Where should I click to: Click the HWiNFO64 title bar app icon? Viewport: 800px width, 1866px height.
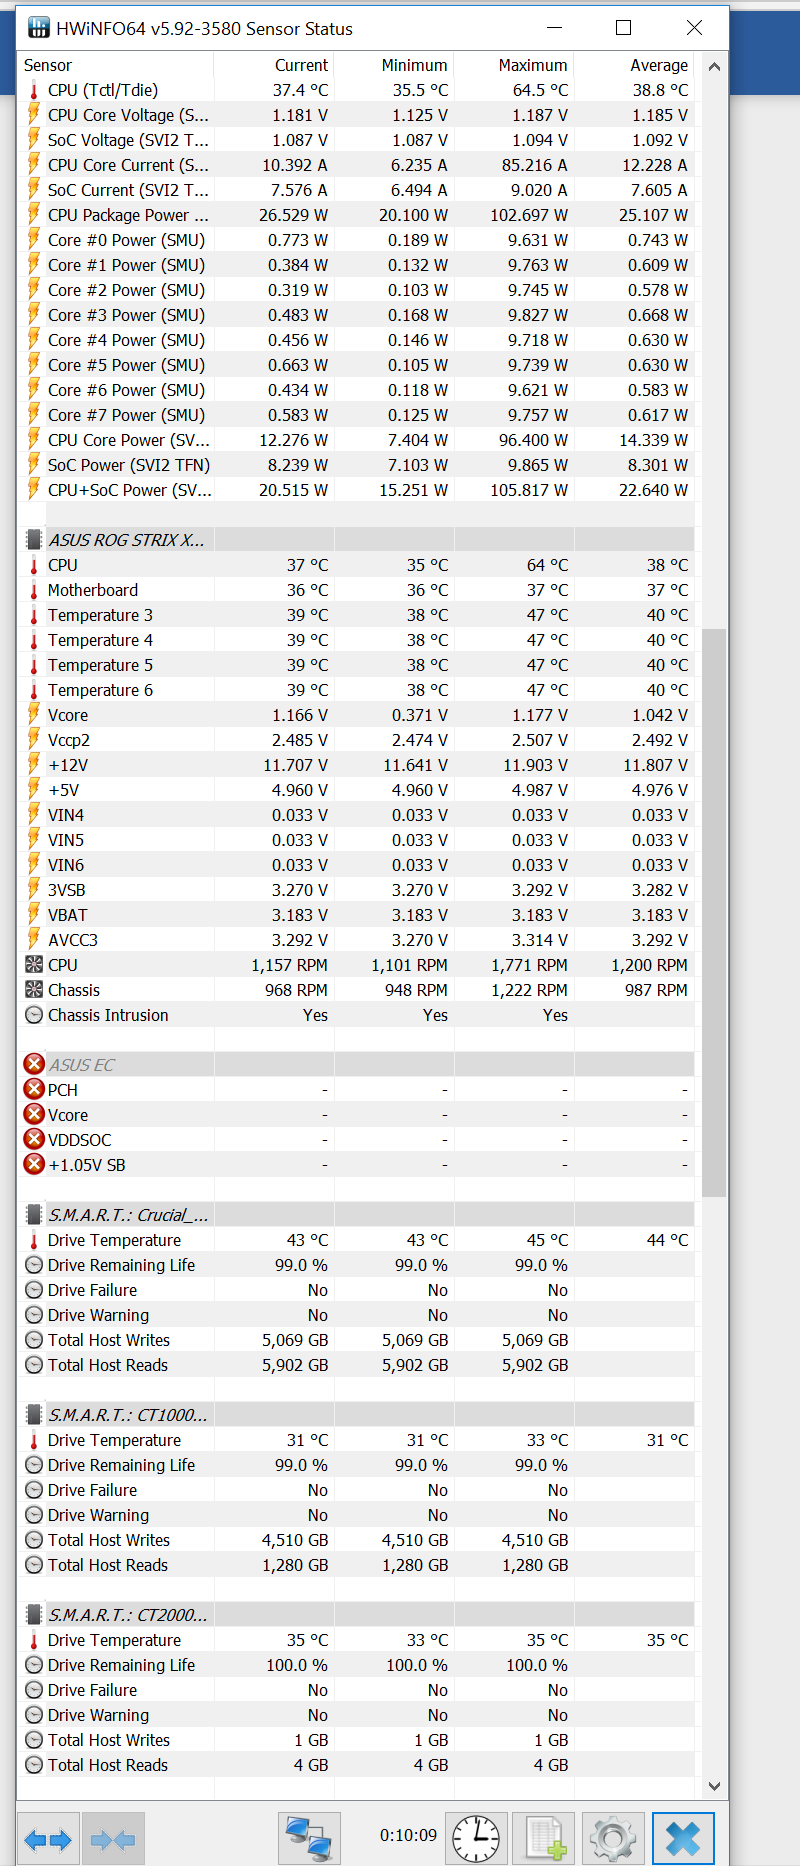(x=38, y=28)
